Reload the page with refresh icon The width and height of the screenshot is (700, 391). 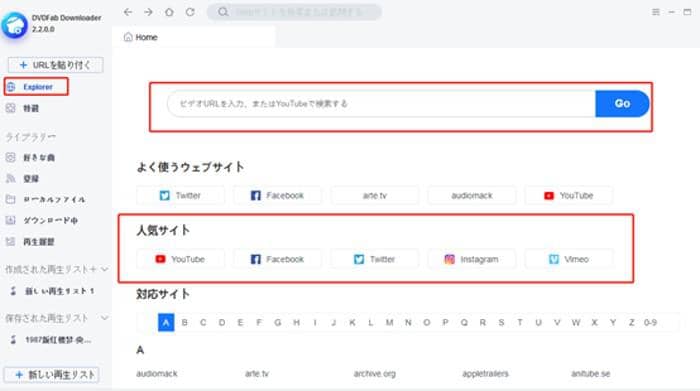[190, 12]
